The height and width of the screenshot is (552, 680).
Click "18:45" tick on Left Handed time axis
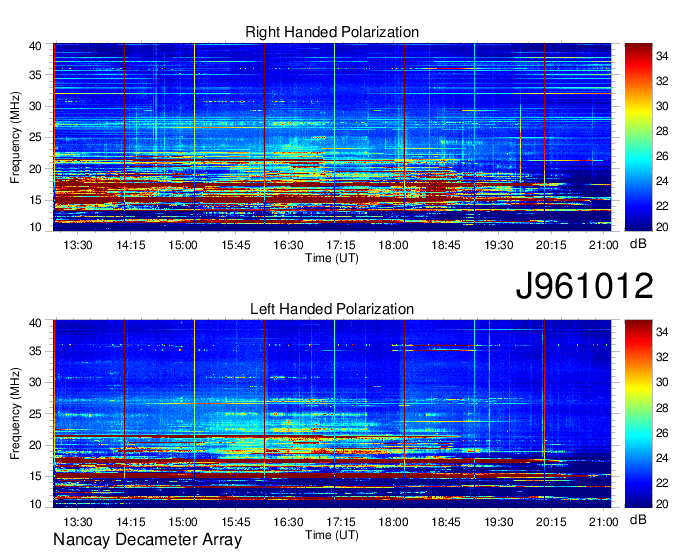[x=446, y=522]
